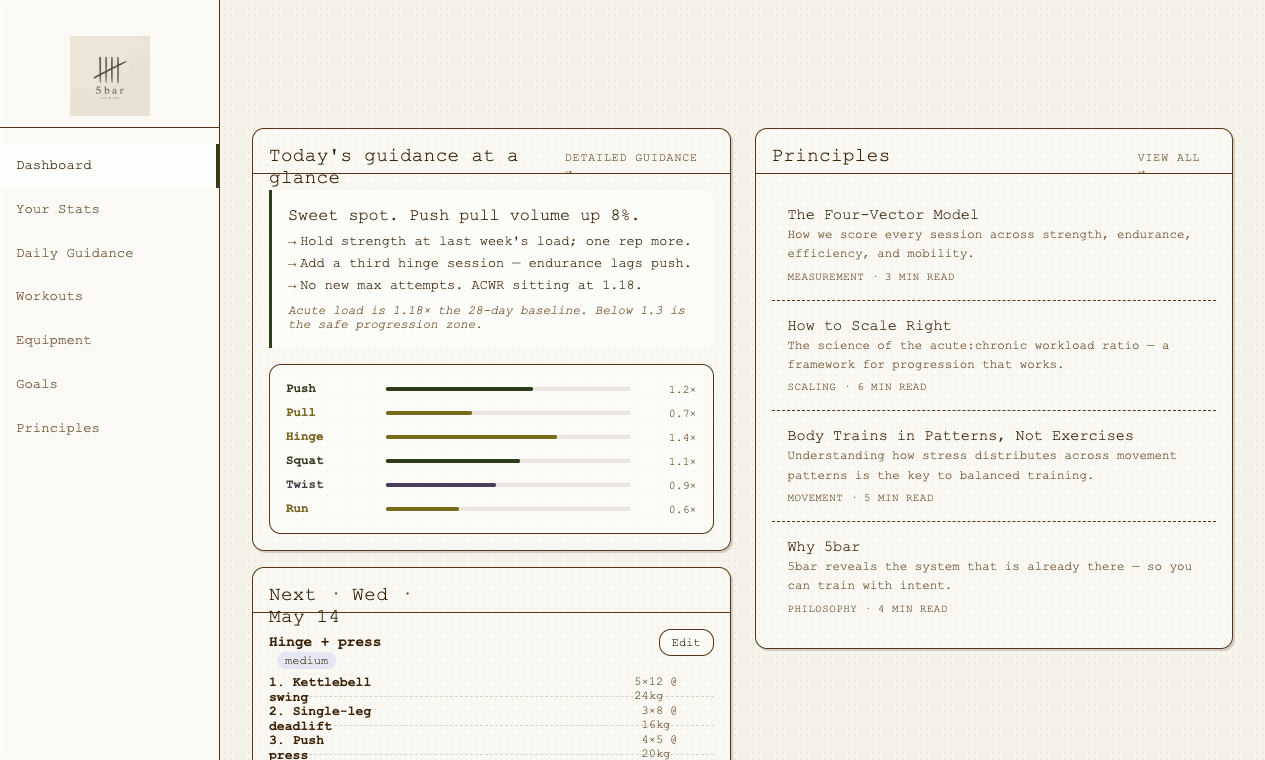This screenshot has width=1265, height=760.
Task: Go to Your Stats page
Action: 109,210
